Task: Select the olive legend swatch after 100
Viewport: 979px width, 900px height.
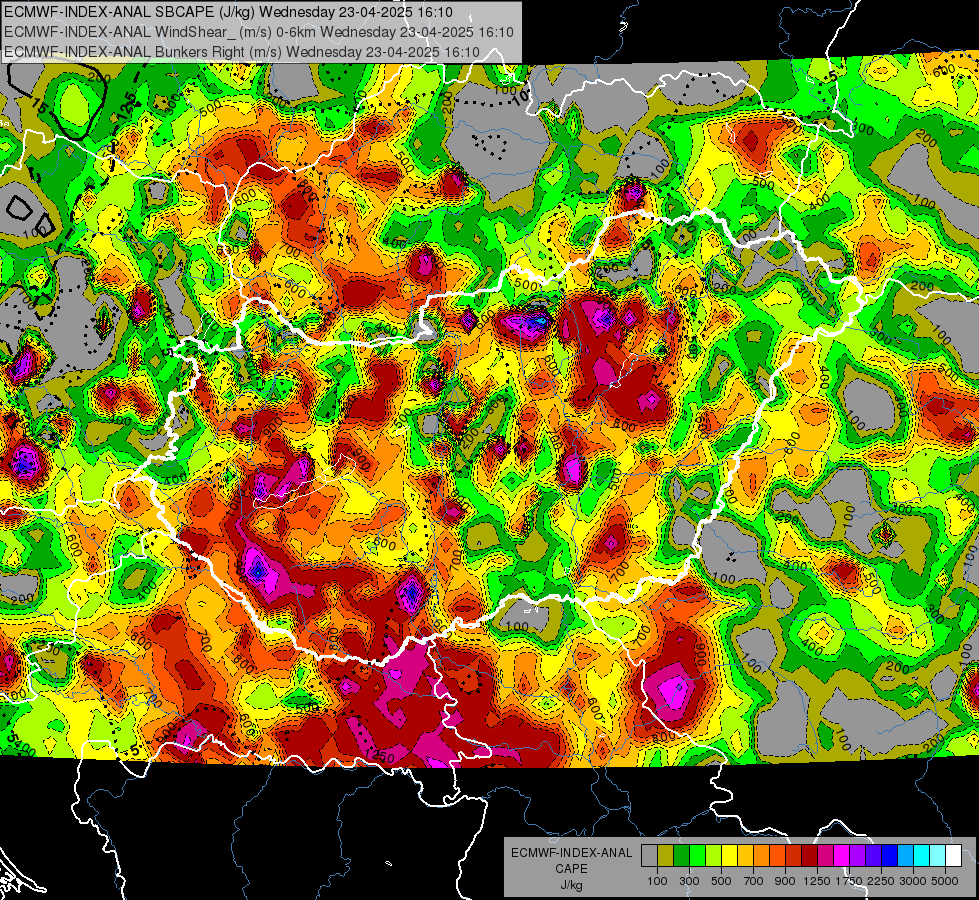Action: [666, 856]
